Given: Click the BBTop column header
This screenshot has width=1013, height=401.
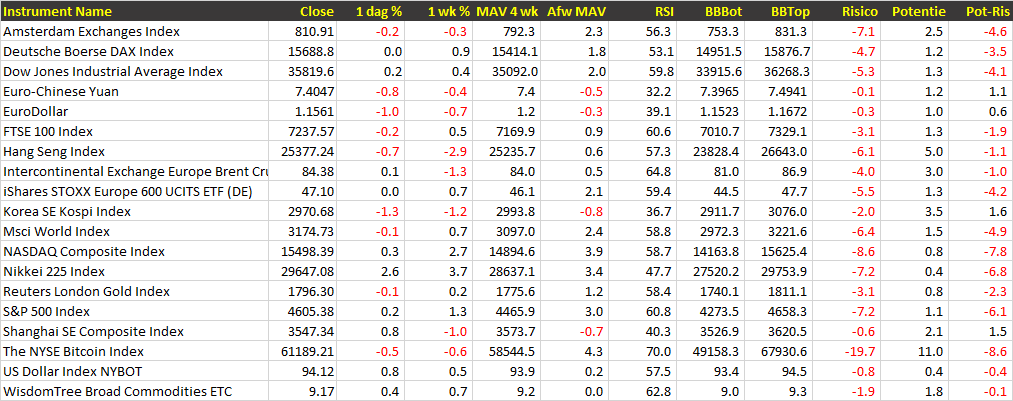Looking at the screenshot, I should 788,12.
